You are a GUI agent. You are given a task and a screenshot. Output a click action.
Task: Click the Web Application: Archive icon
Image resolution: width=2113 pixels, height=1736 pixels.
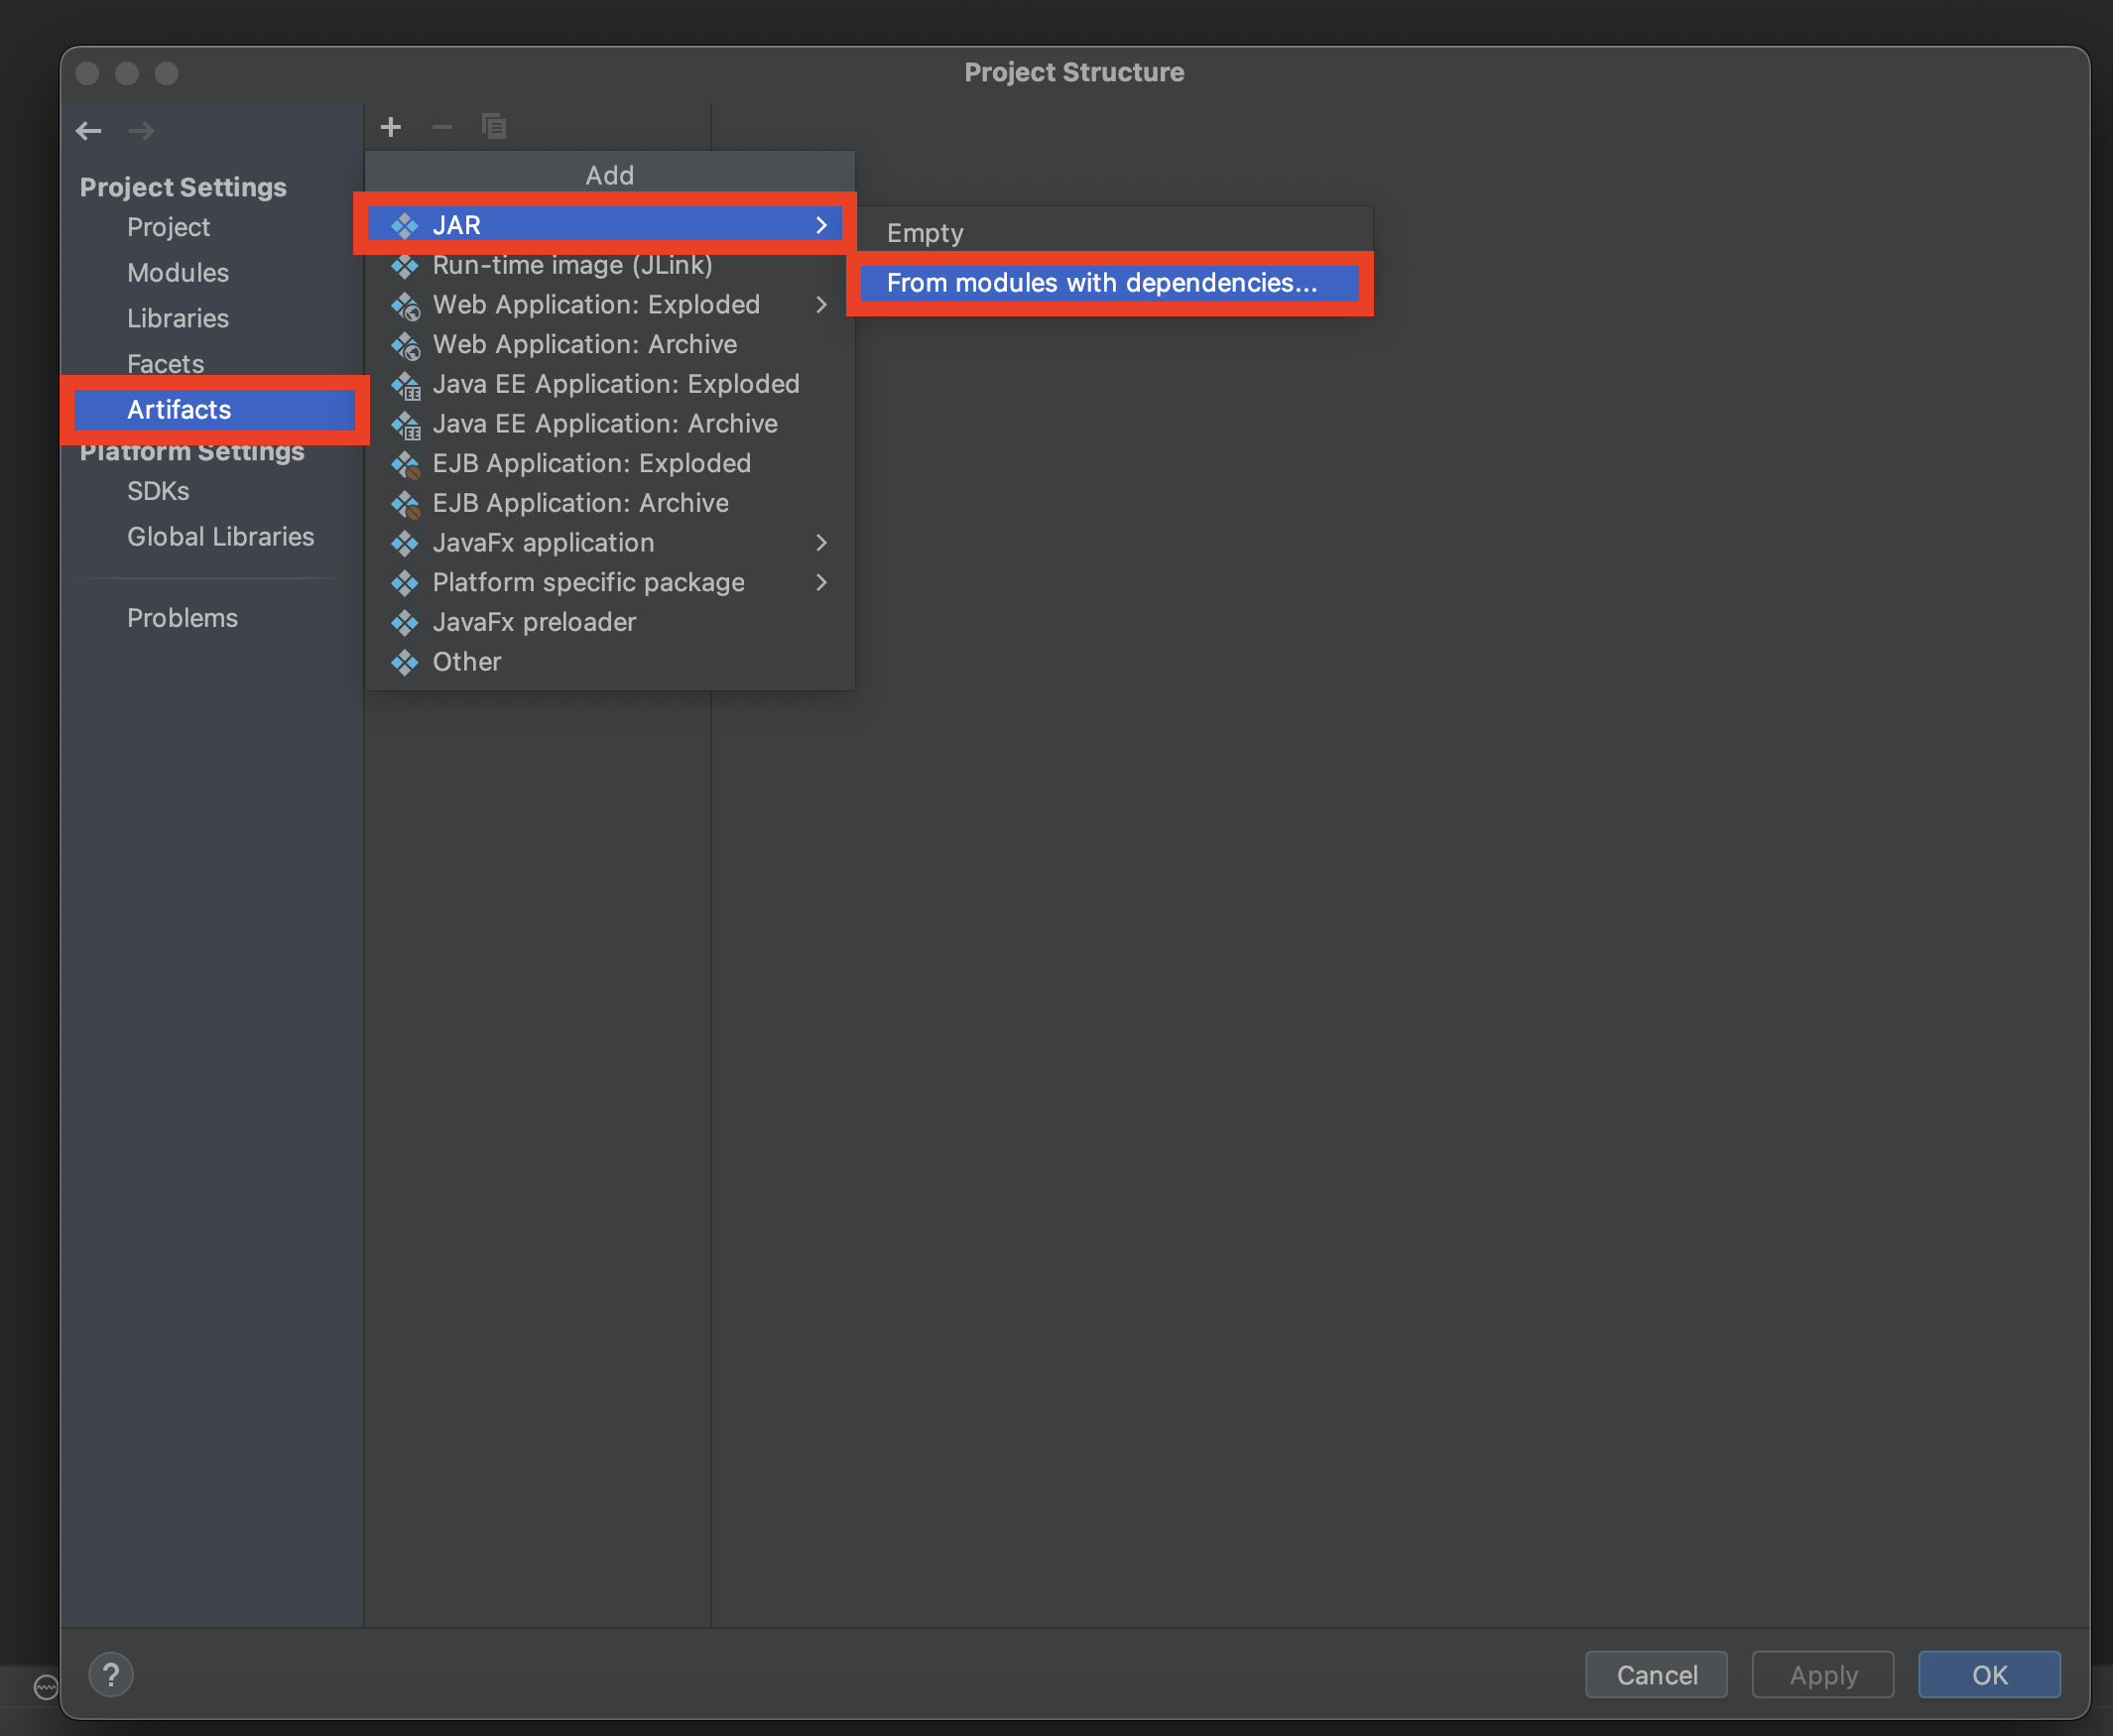point(405,345)
